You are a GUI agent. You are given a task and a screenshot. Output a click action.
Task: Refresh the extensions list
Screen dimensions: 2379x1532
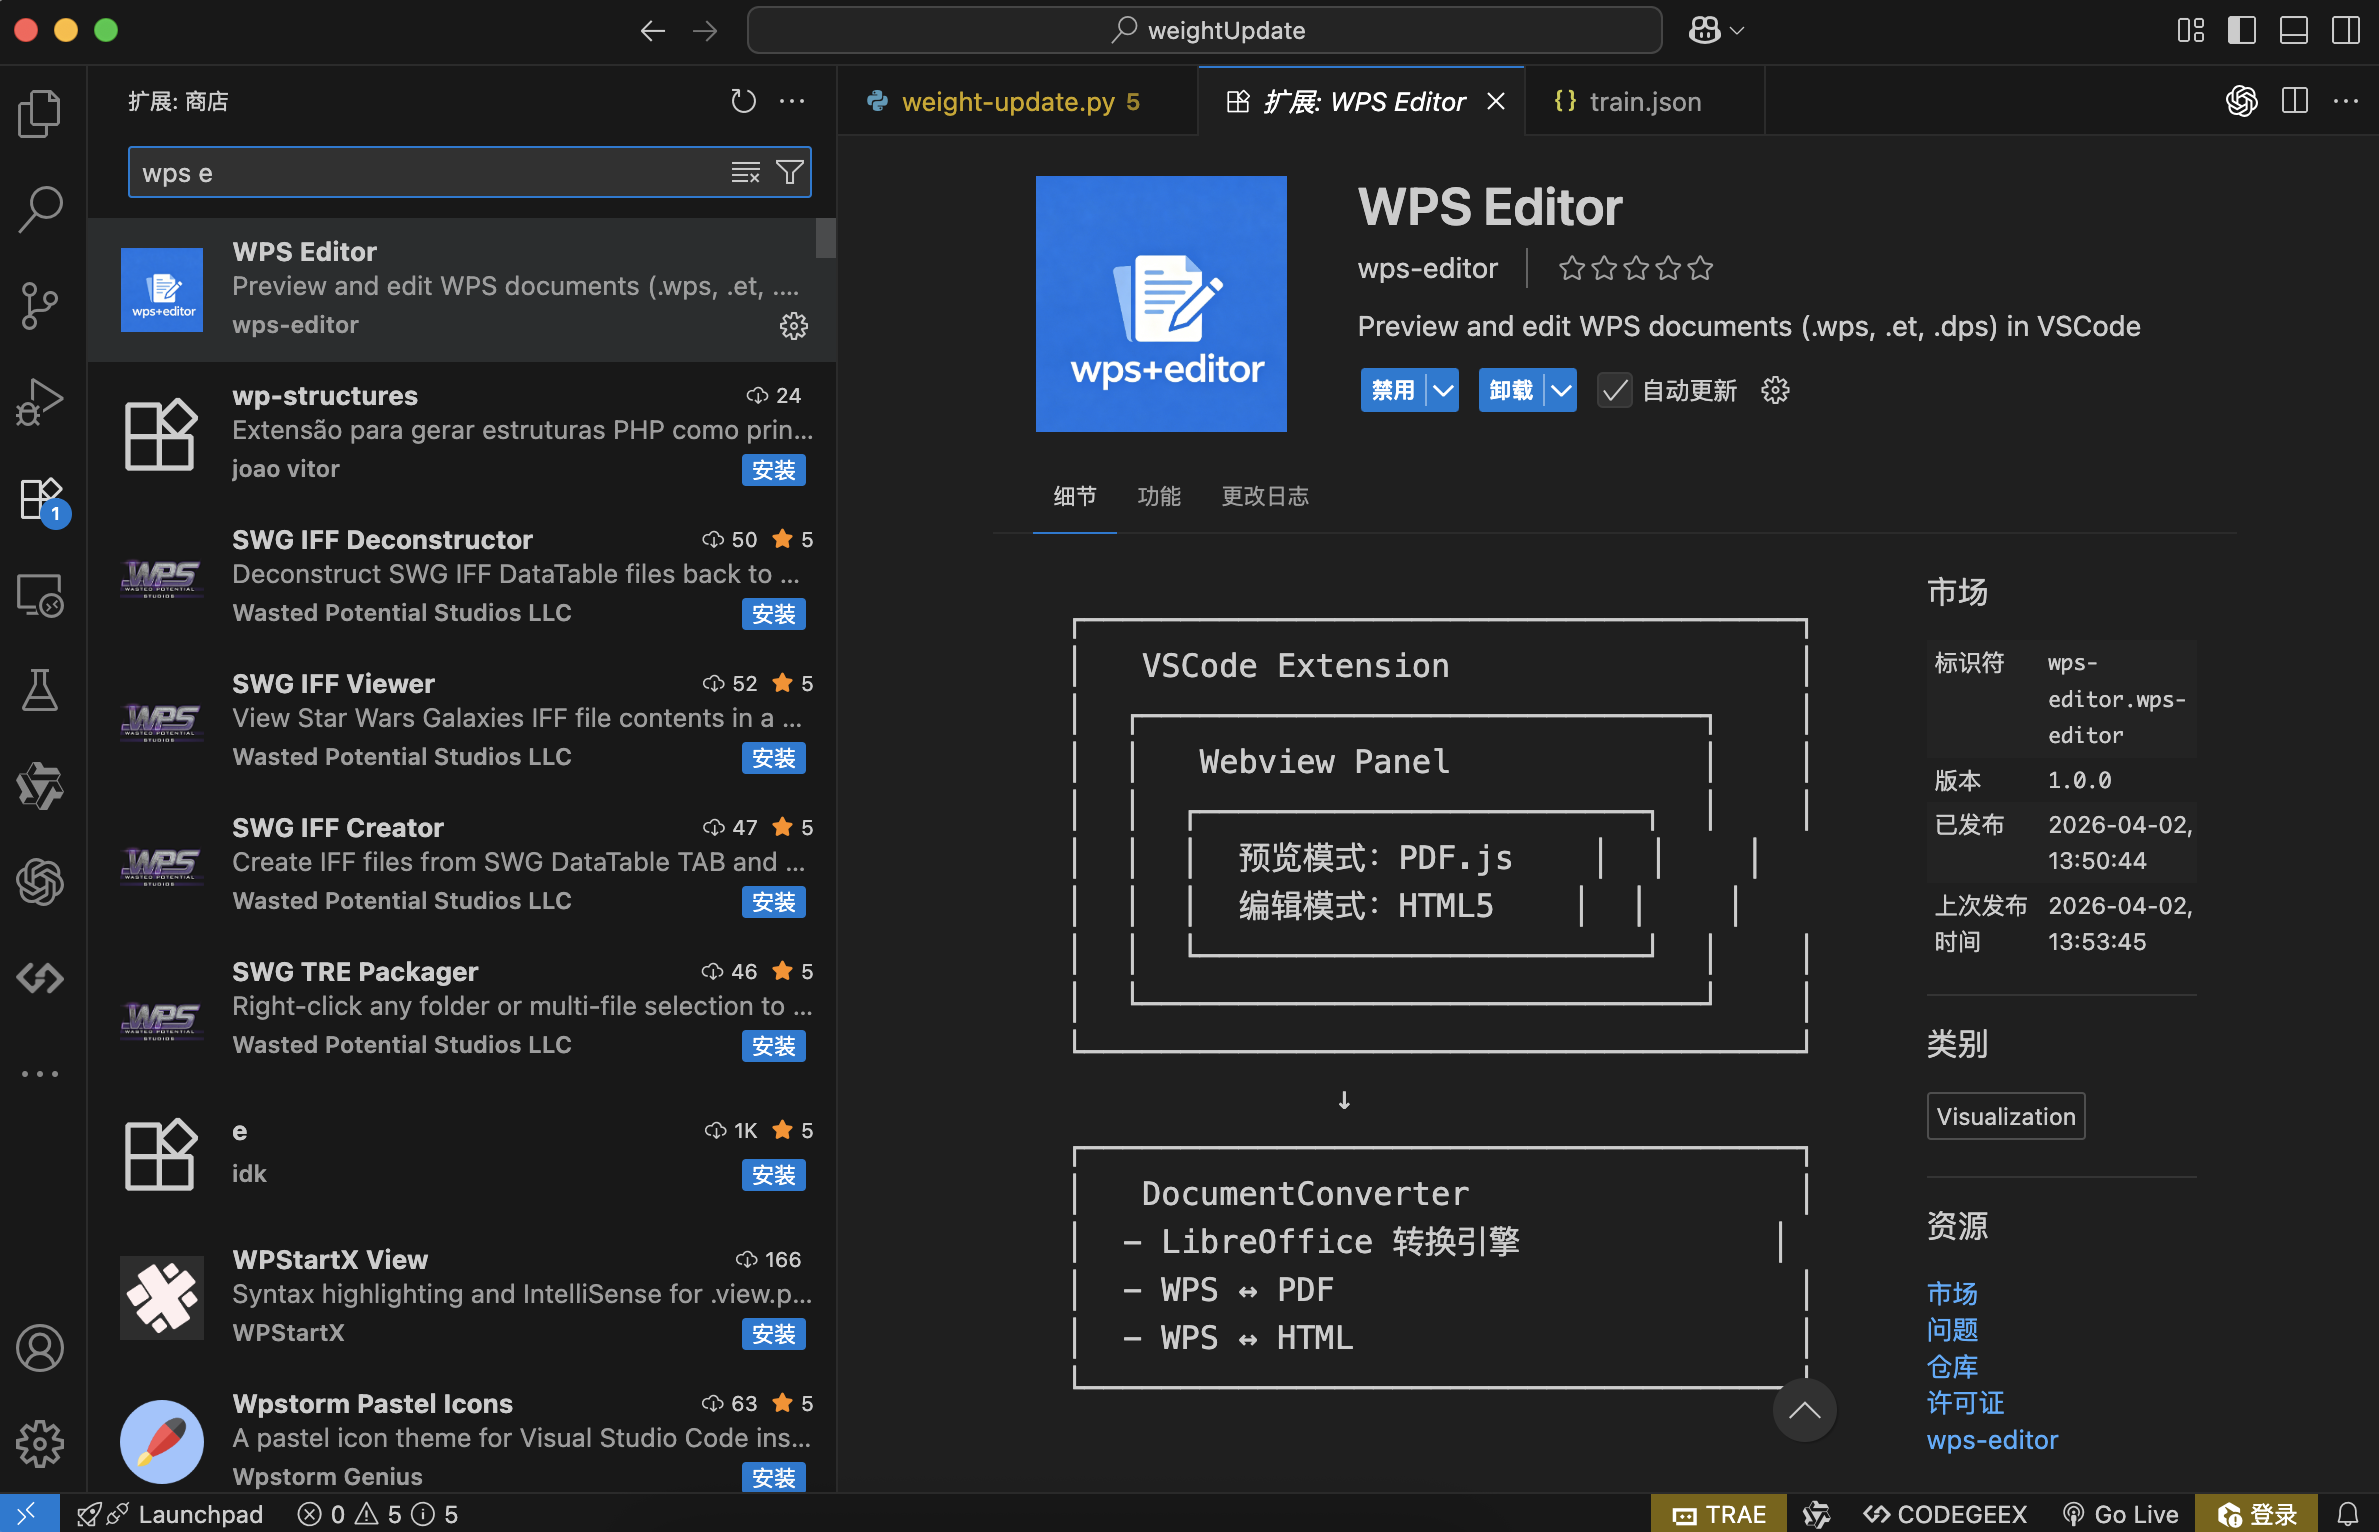click(x=743, y=101)
